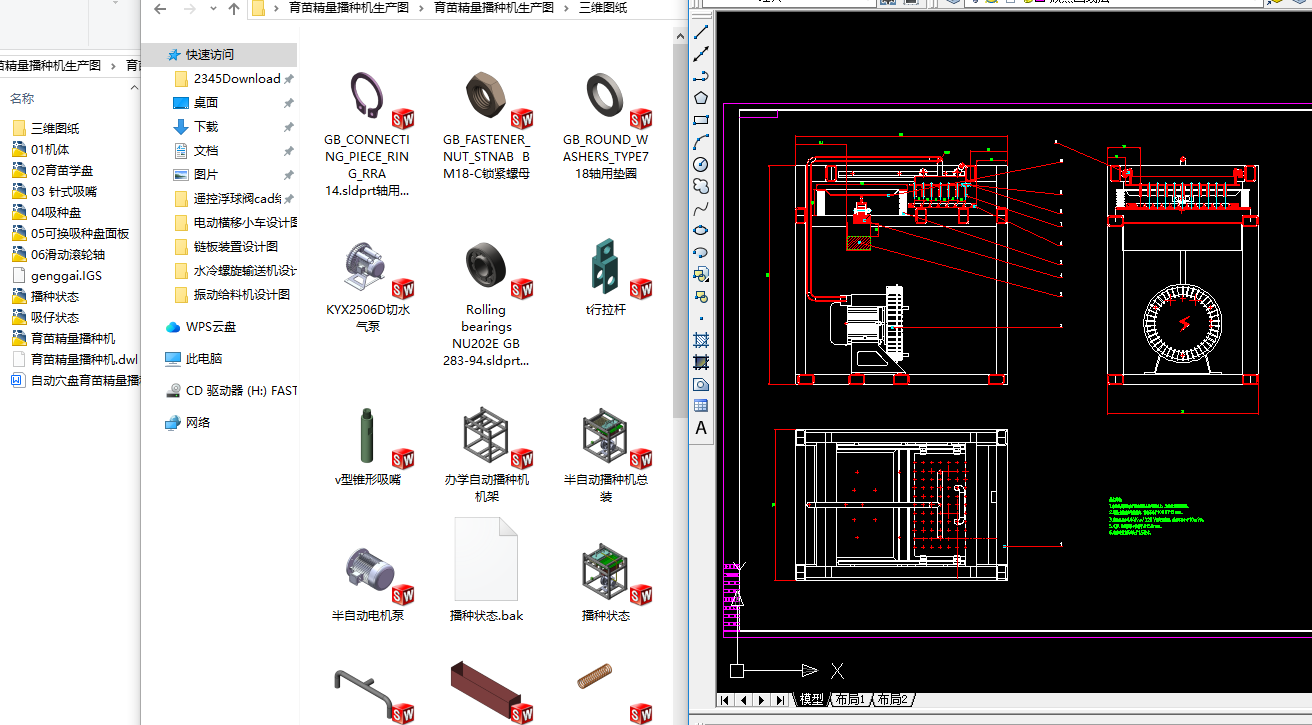Select the 半自动电机泵 part file
Viewport: 1312px width, 725px height.
pos(367,584)
